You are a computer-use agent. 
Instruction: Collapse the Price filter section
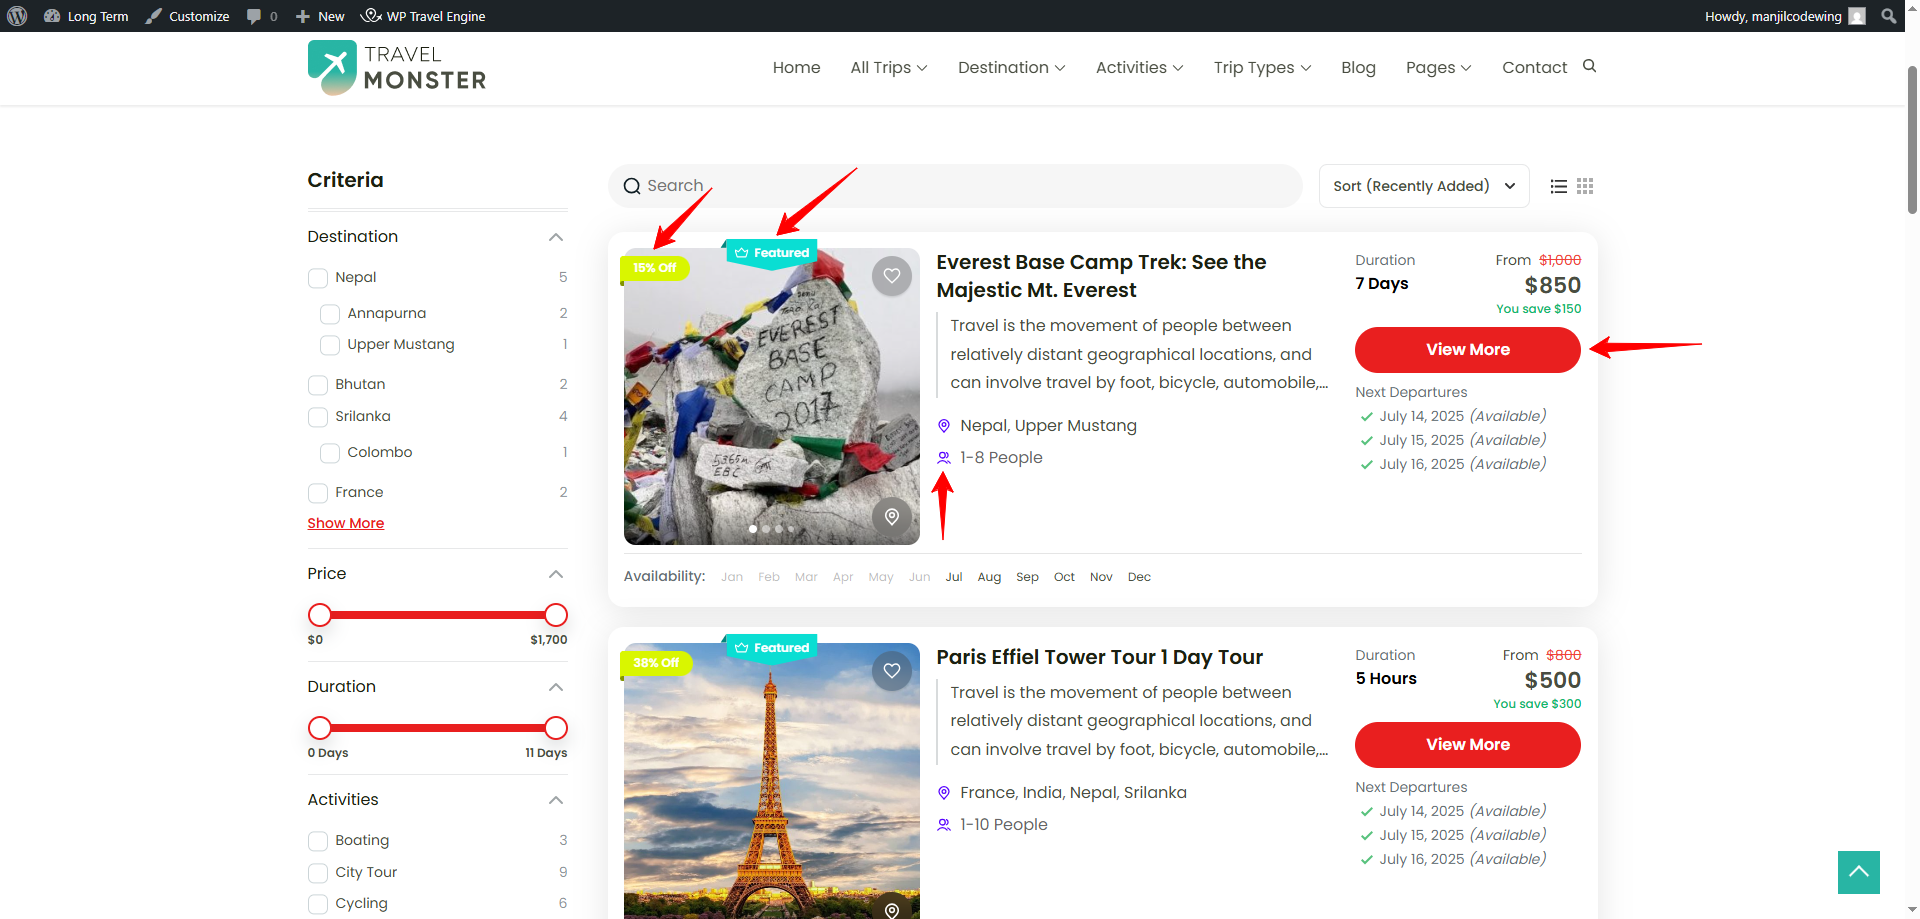[x=556, y=574]
